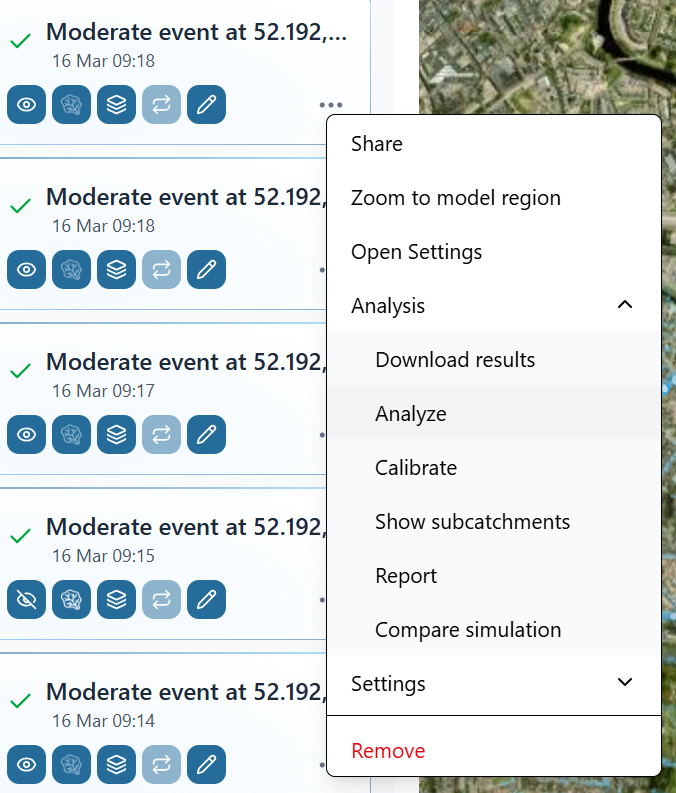
Task: Toggle eye icon on the 09:14 simulation
Action: (x=27, y=765)
